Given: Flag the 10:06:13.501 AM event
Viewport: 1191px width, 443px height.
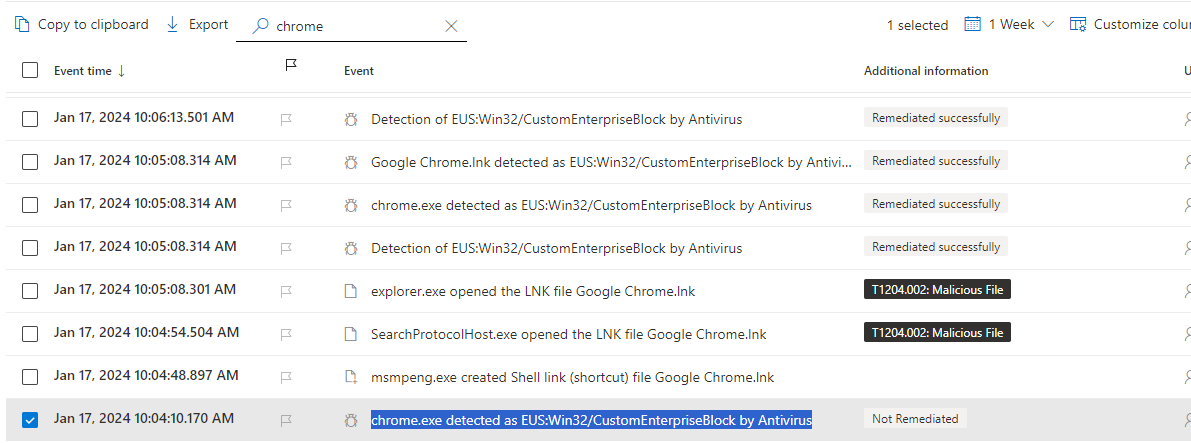Looking at the screenshot, I should tap(286, 119).
